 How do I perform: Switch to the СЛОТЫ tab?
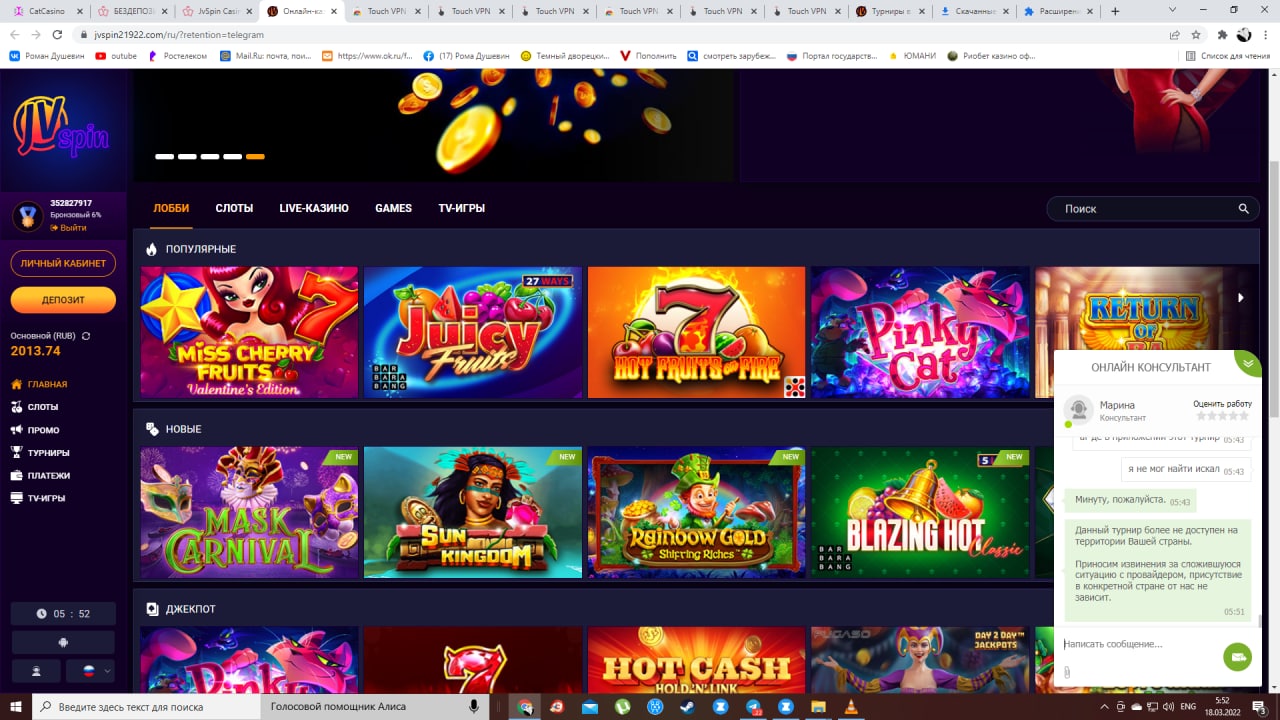(x=234, y=209)
